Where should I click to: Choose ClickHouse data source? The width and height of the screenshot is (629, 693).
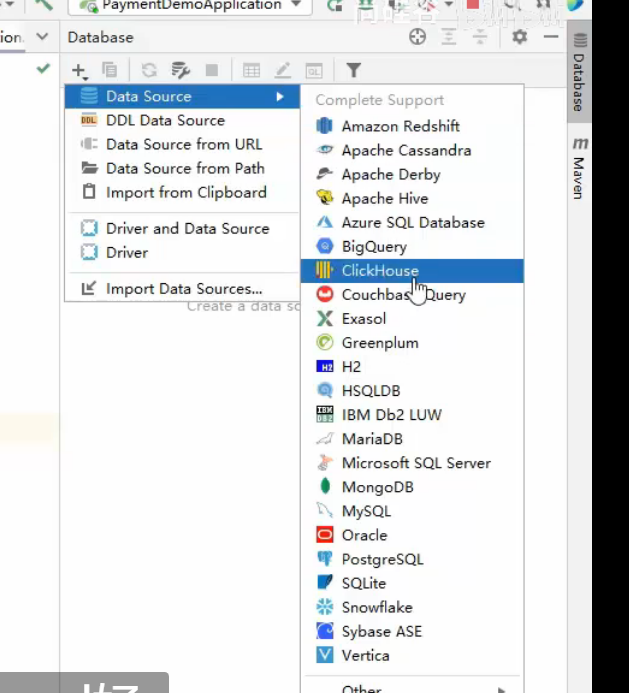click(412, 270)
